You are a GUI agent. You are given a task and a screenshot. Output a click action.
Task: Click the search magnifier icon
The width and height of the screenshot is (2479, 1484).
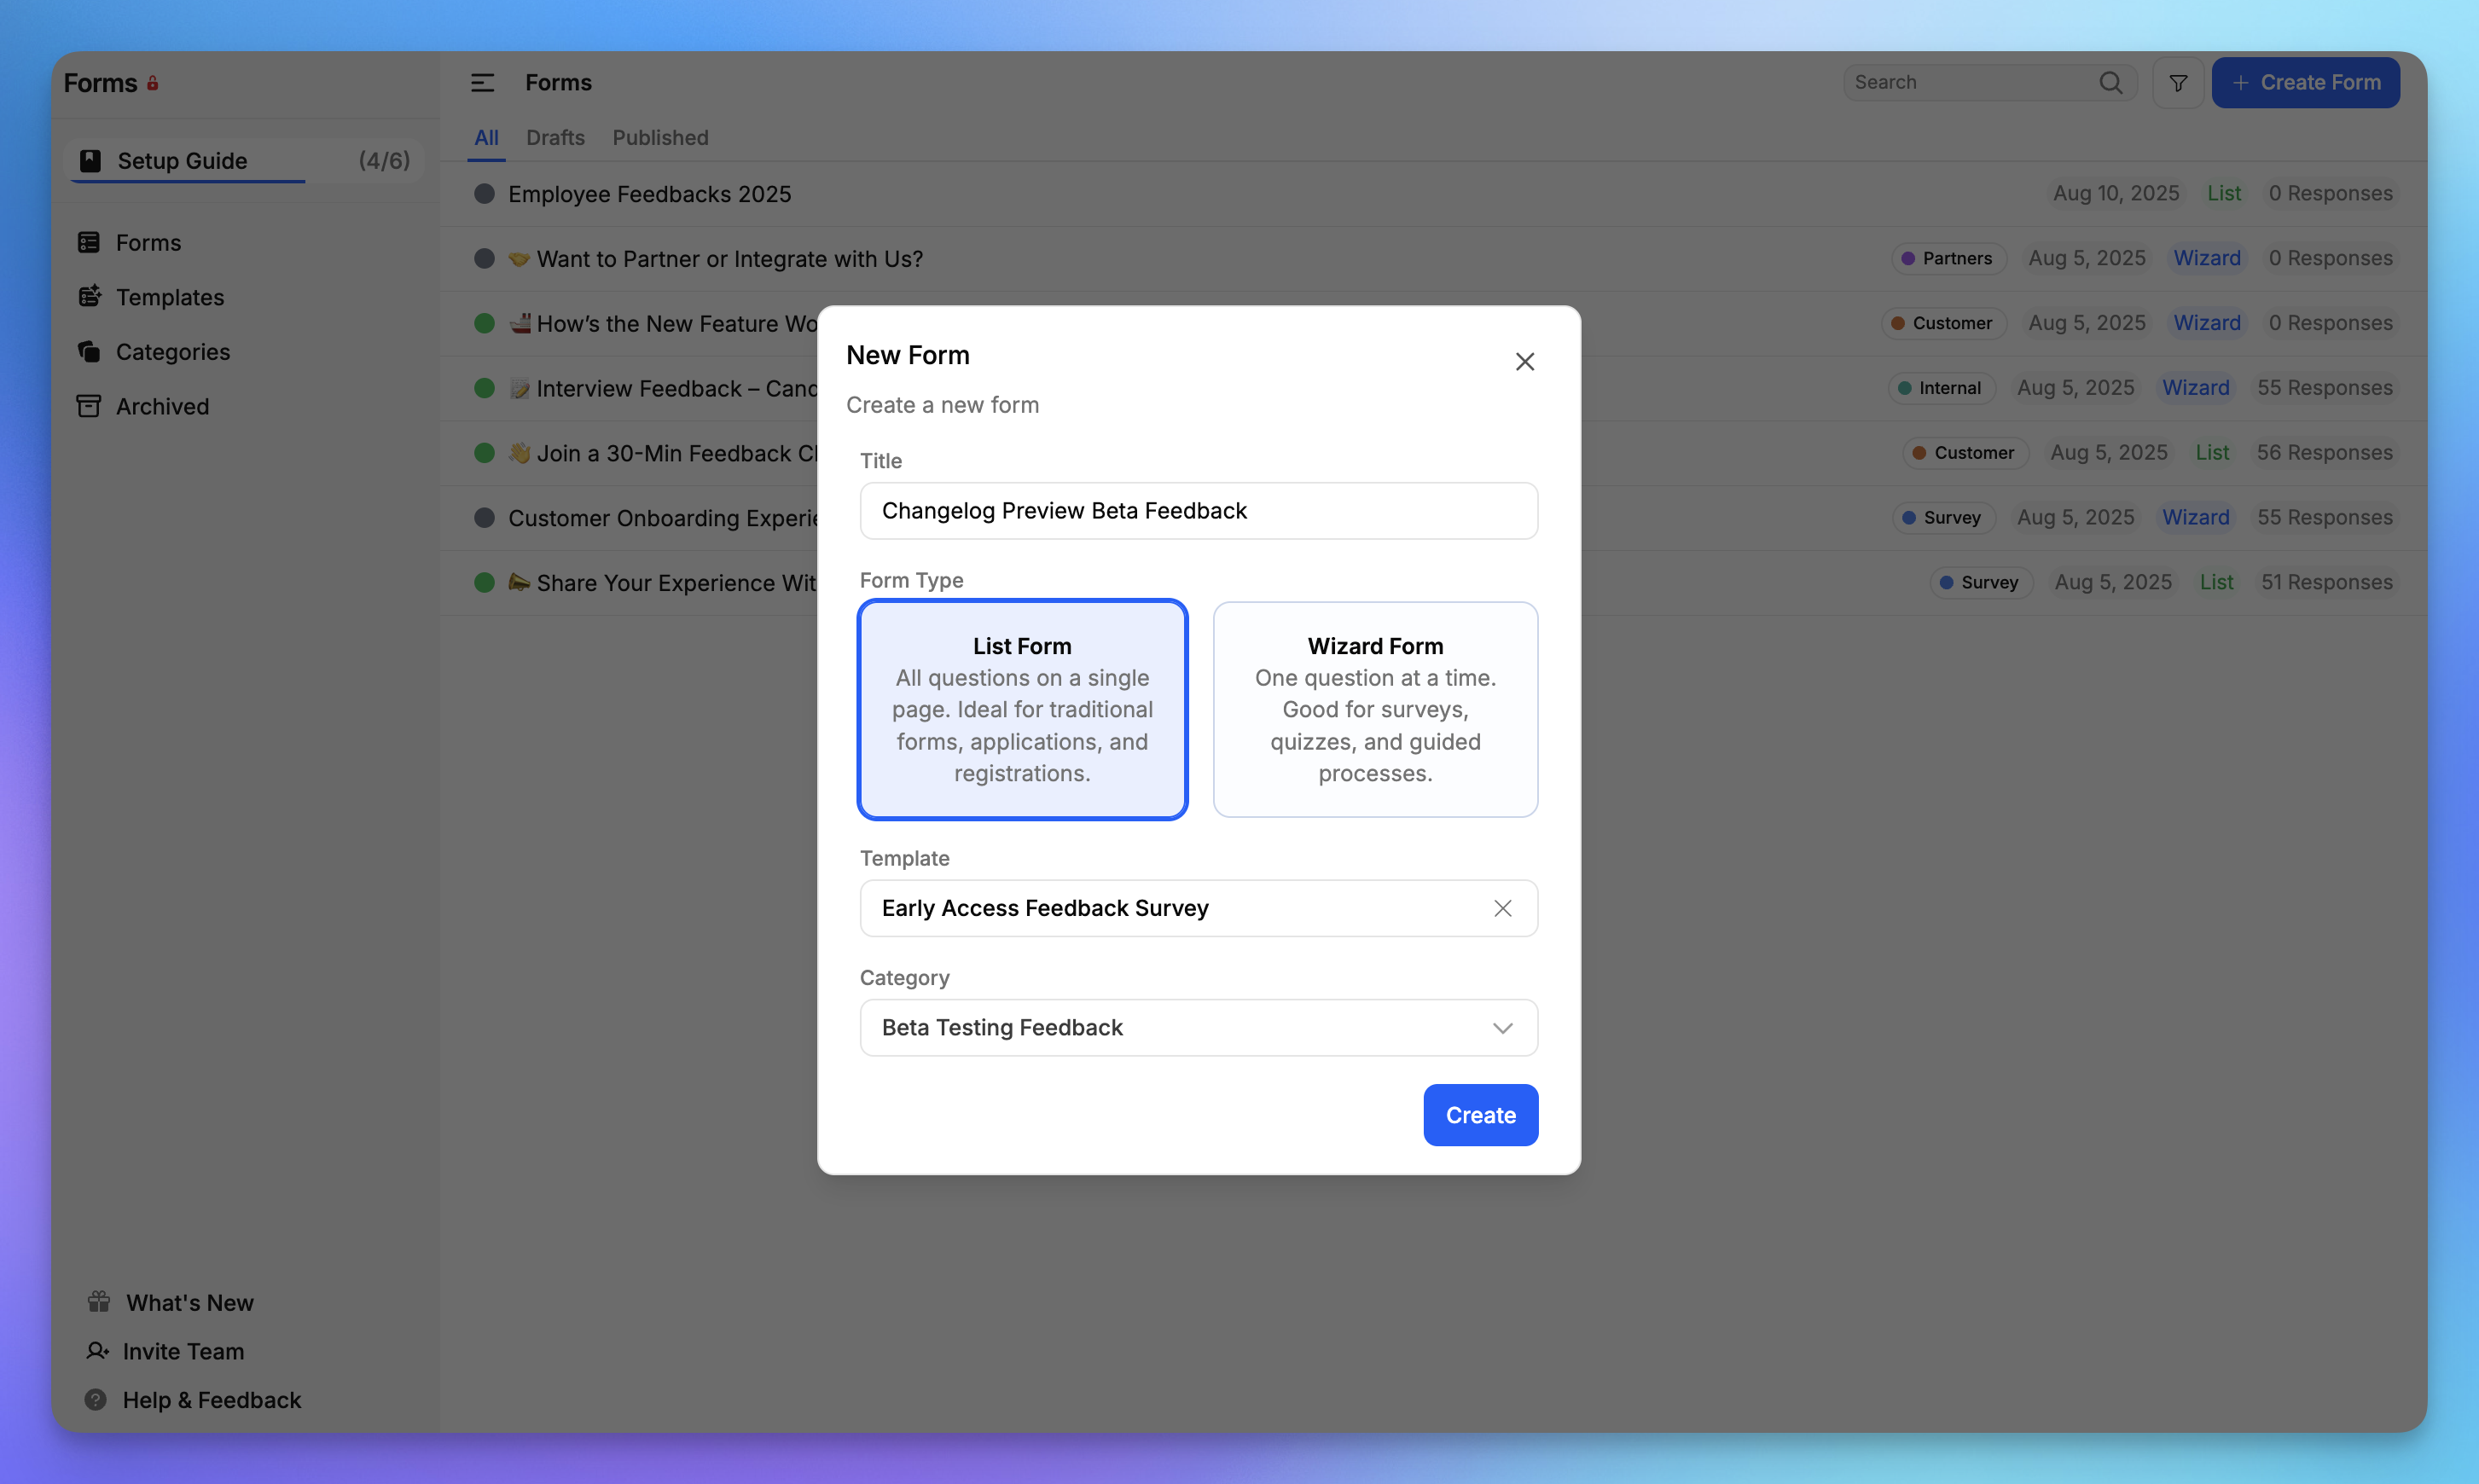2111,82
